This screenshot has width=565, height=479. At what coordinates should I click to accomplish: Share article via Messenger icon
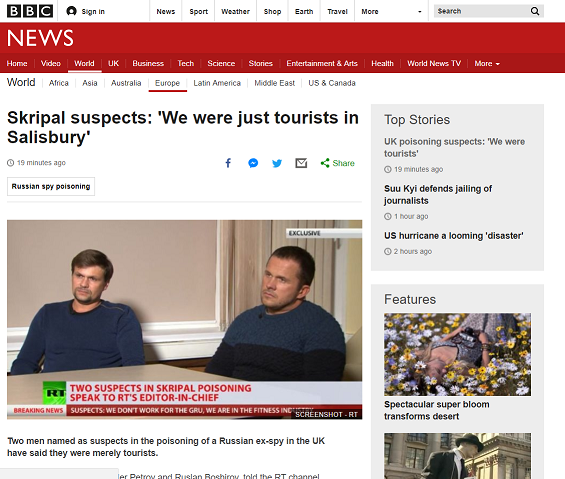pyautogui.click(x=253, y=163)
